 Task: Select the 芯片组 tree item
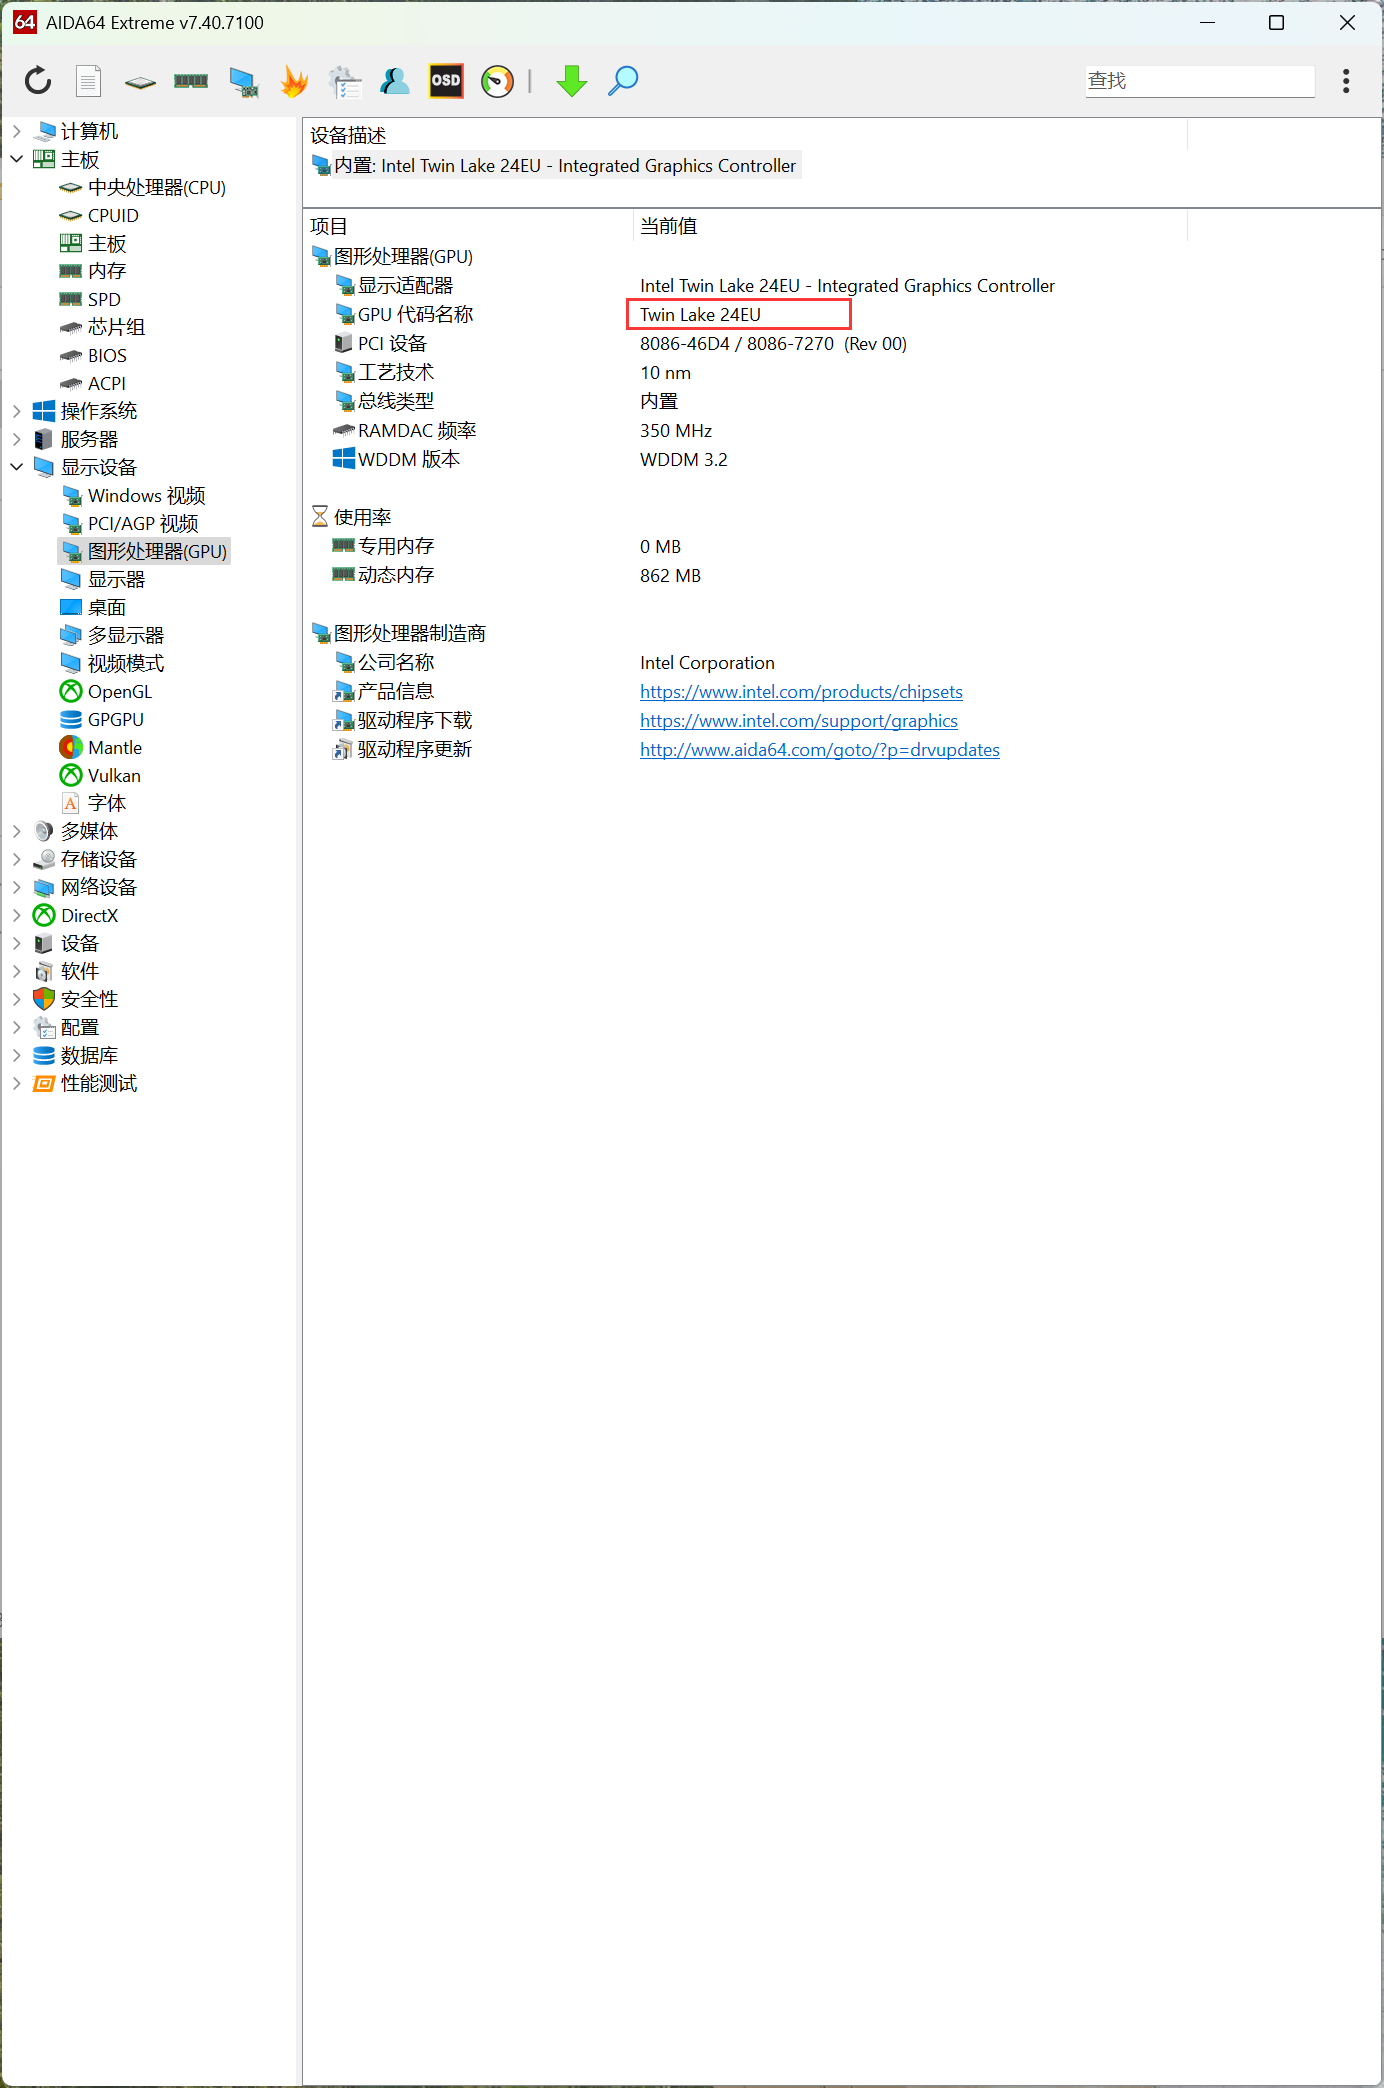102,327
